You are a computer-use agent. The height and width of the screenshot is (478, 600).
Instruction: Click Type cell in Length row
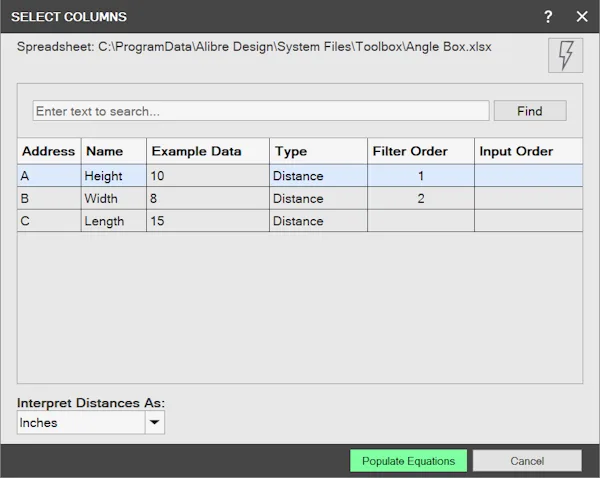tap(318, 221)
